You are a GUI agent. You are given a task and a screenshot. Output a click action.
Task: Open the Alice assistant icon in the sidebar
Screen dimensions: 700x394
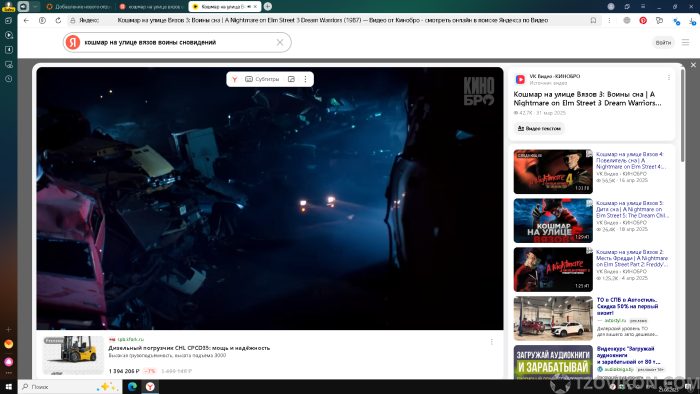[8, 361]
